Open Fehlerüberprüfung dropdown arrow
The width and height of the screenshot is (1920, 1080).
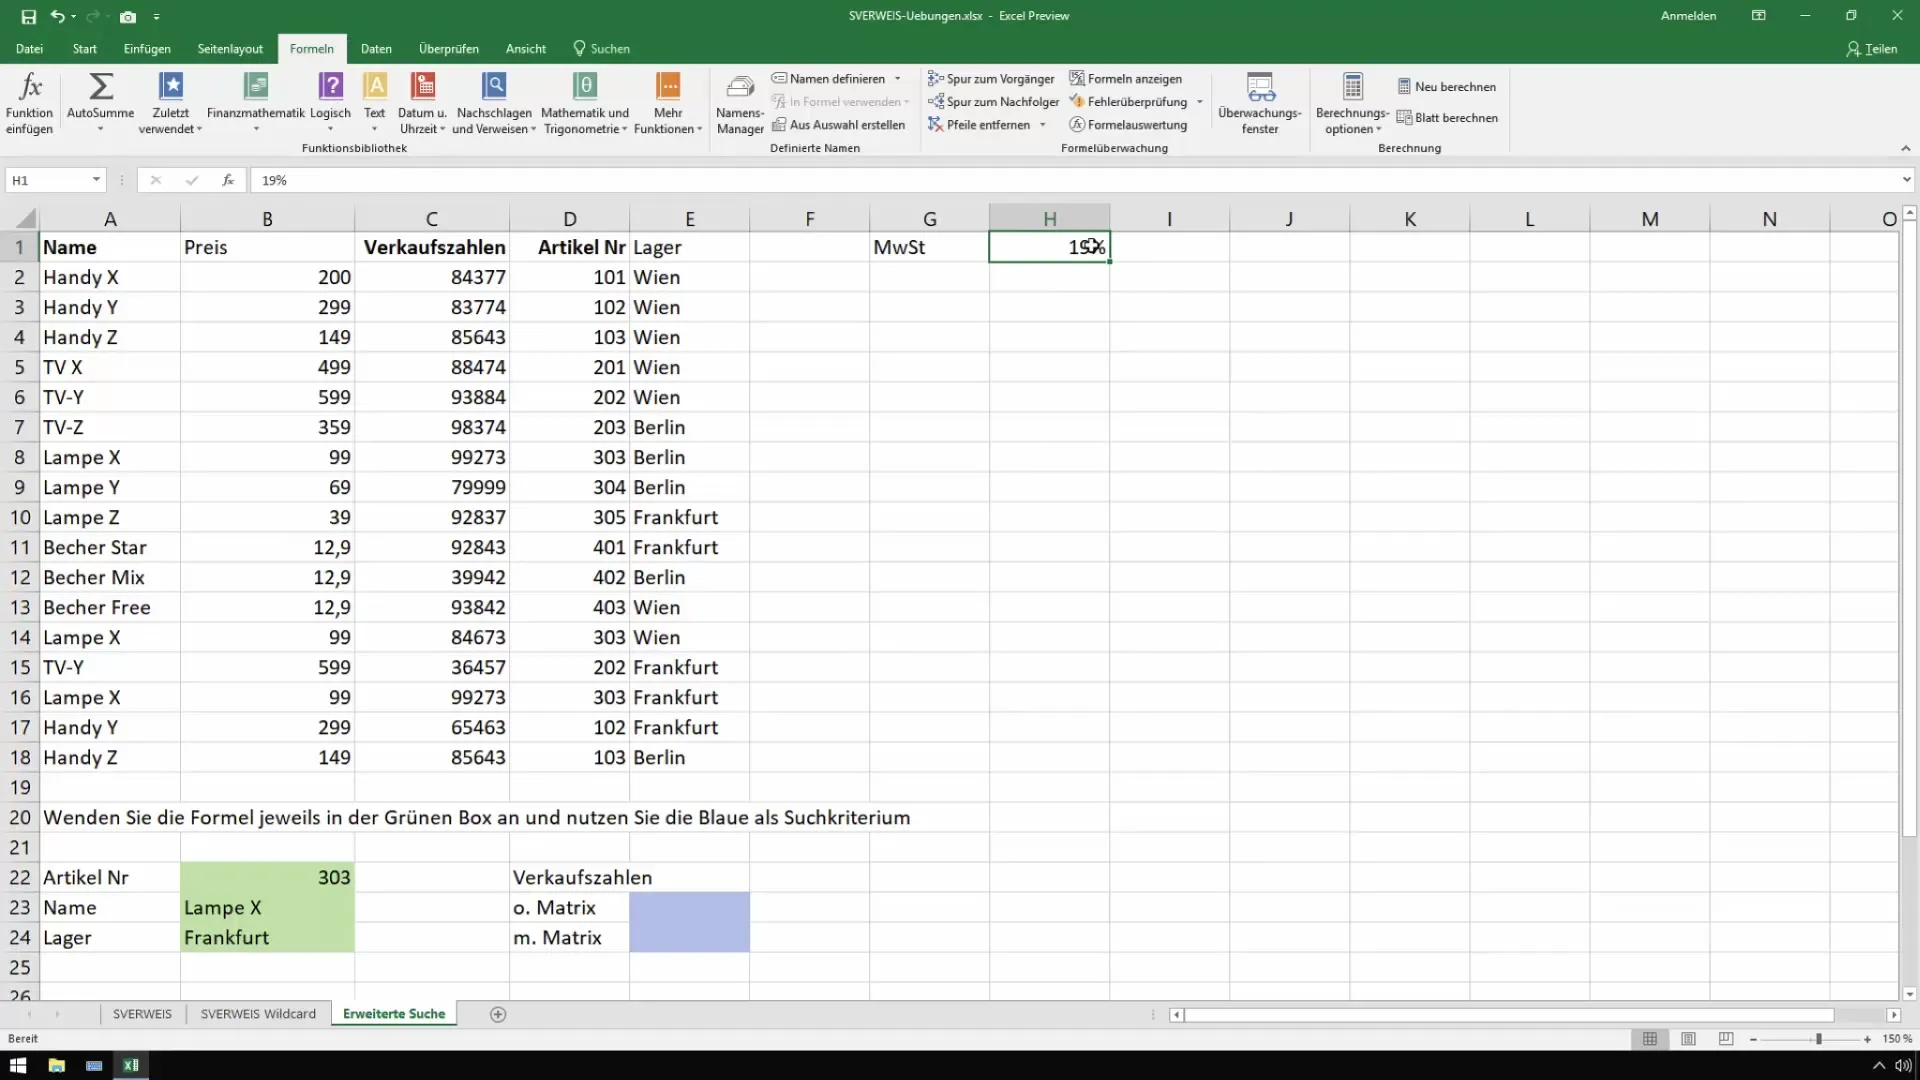click(1200, 102)
